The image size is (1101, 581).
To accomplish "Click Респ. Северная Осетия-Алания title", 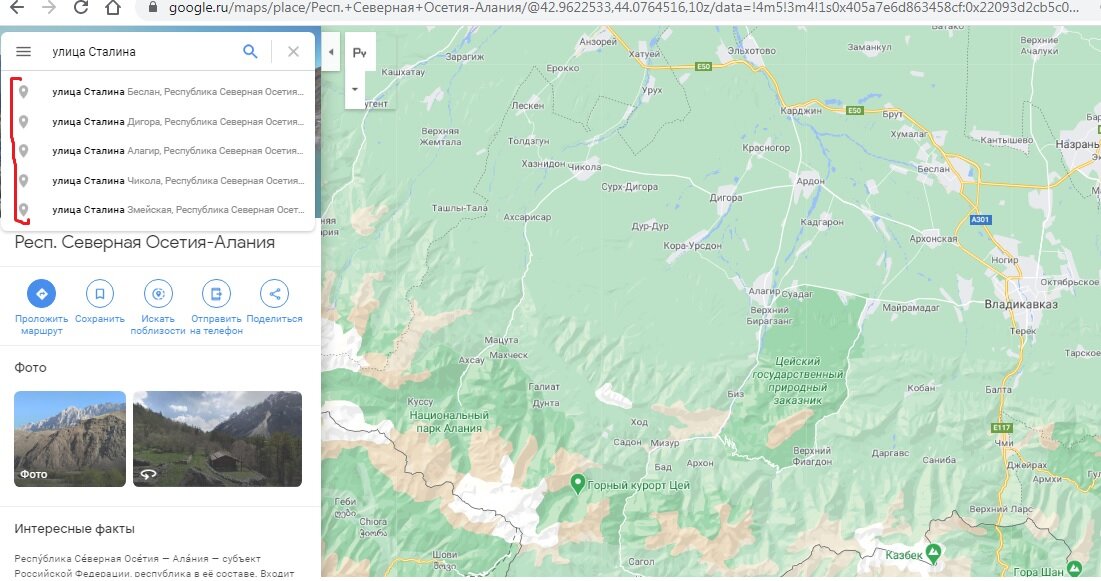I will pos(145,243).
